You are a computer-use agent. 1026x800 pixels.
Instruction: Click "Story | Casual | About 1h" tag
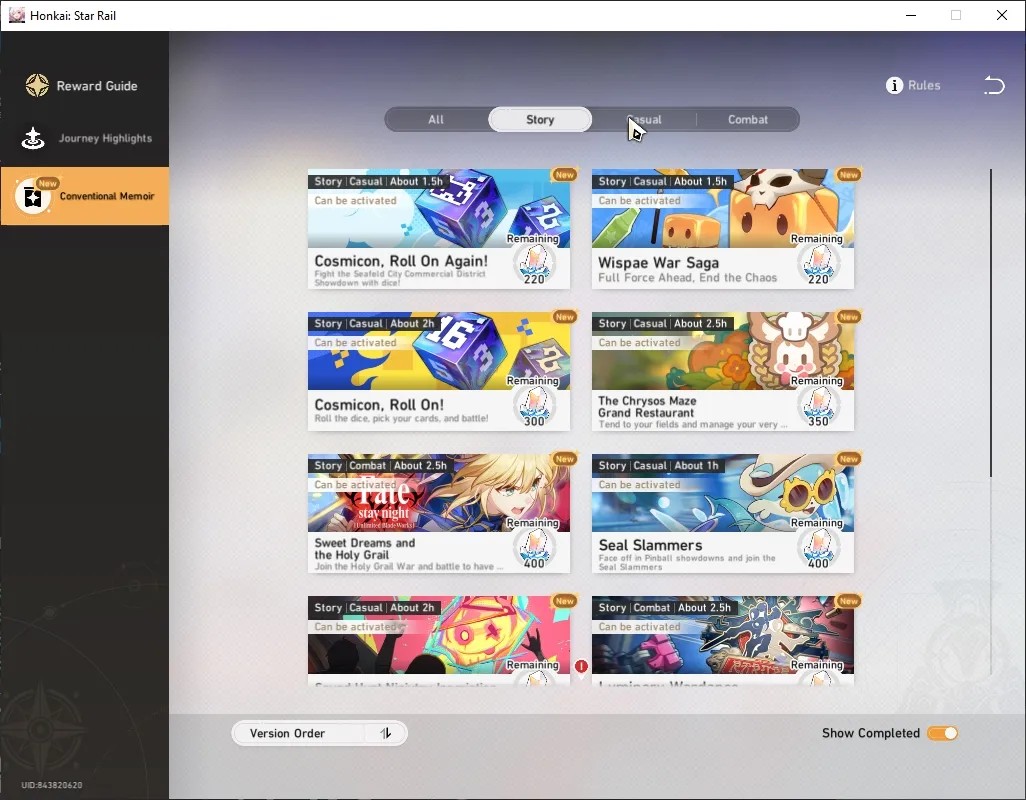click(x=658, y=466)
